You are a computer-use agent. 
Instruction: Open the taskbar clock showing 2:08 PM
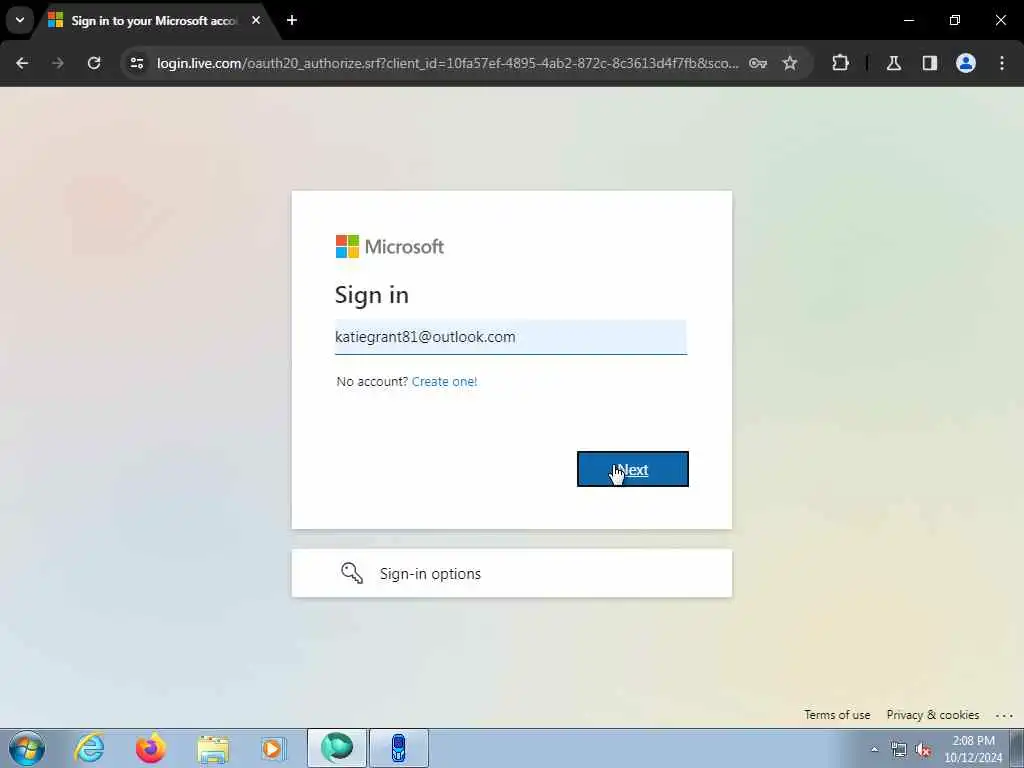coord(973,748)
